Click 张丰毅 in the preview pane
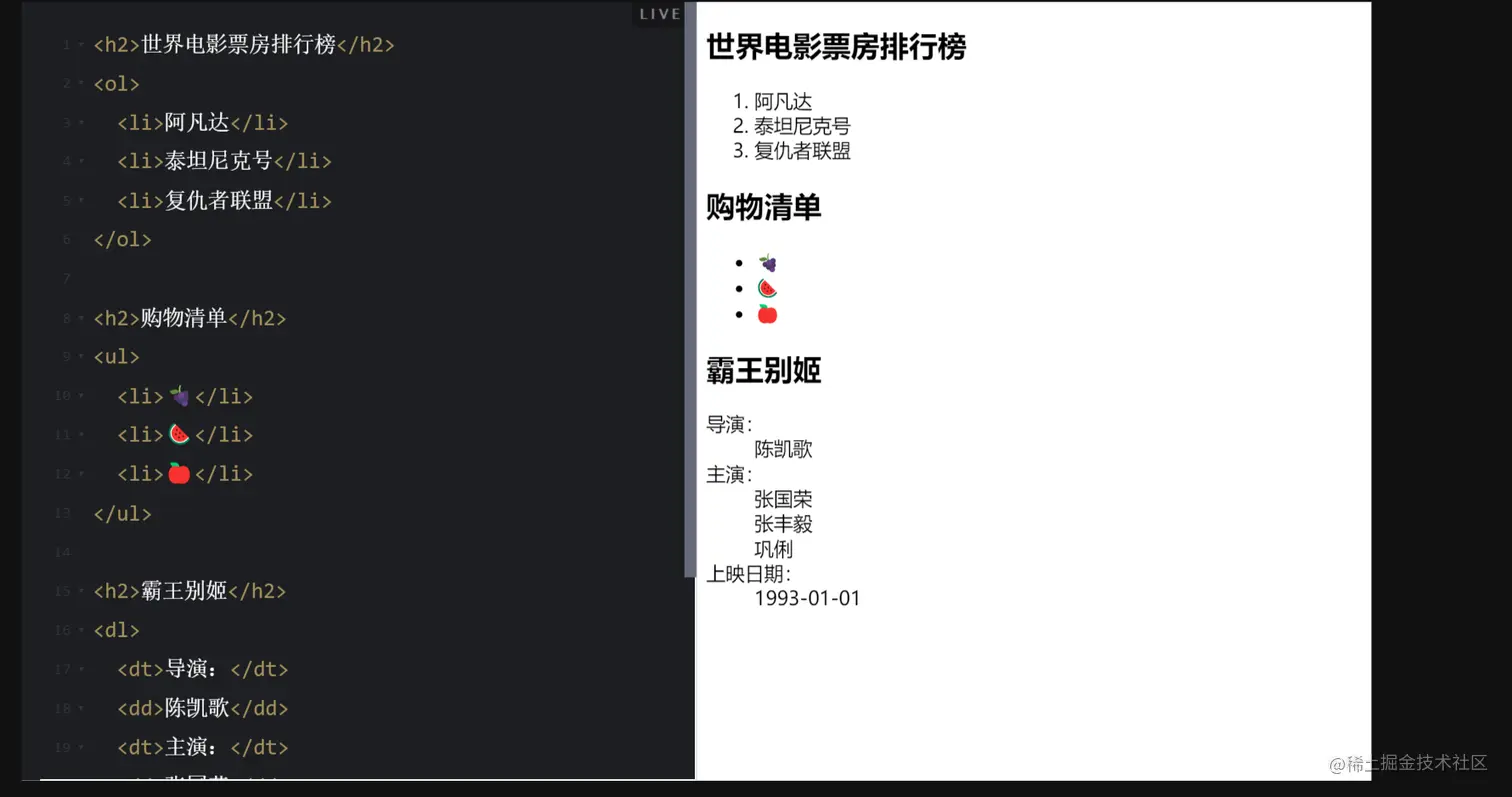The height and width of the screenshot is (797, 1512). 783,524
